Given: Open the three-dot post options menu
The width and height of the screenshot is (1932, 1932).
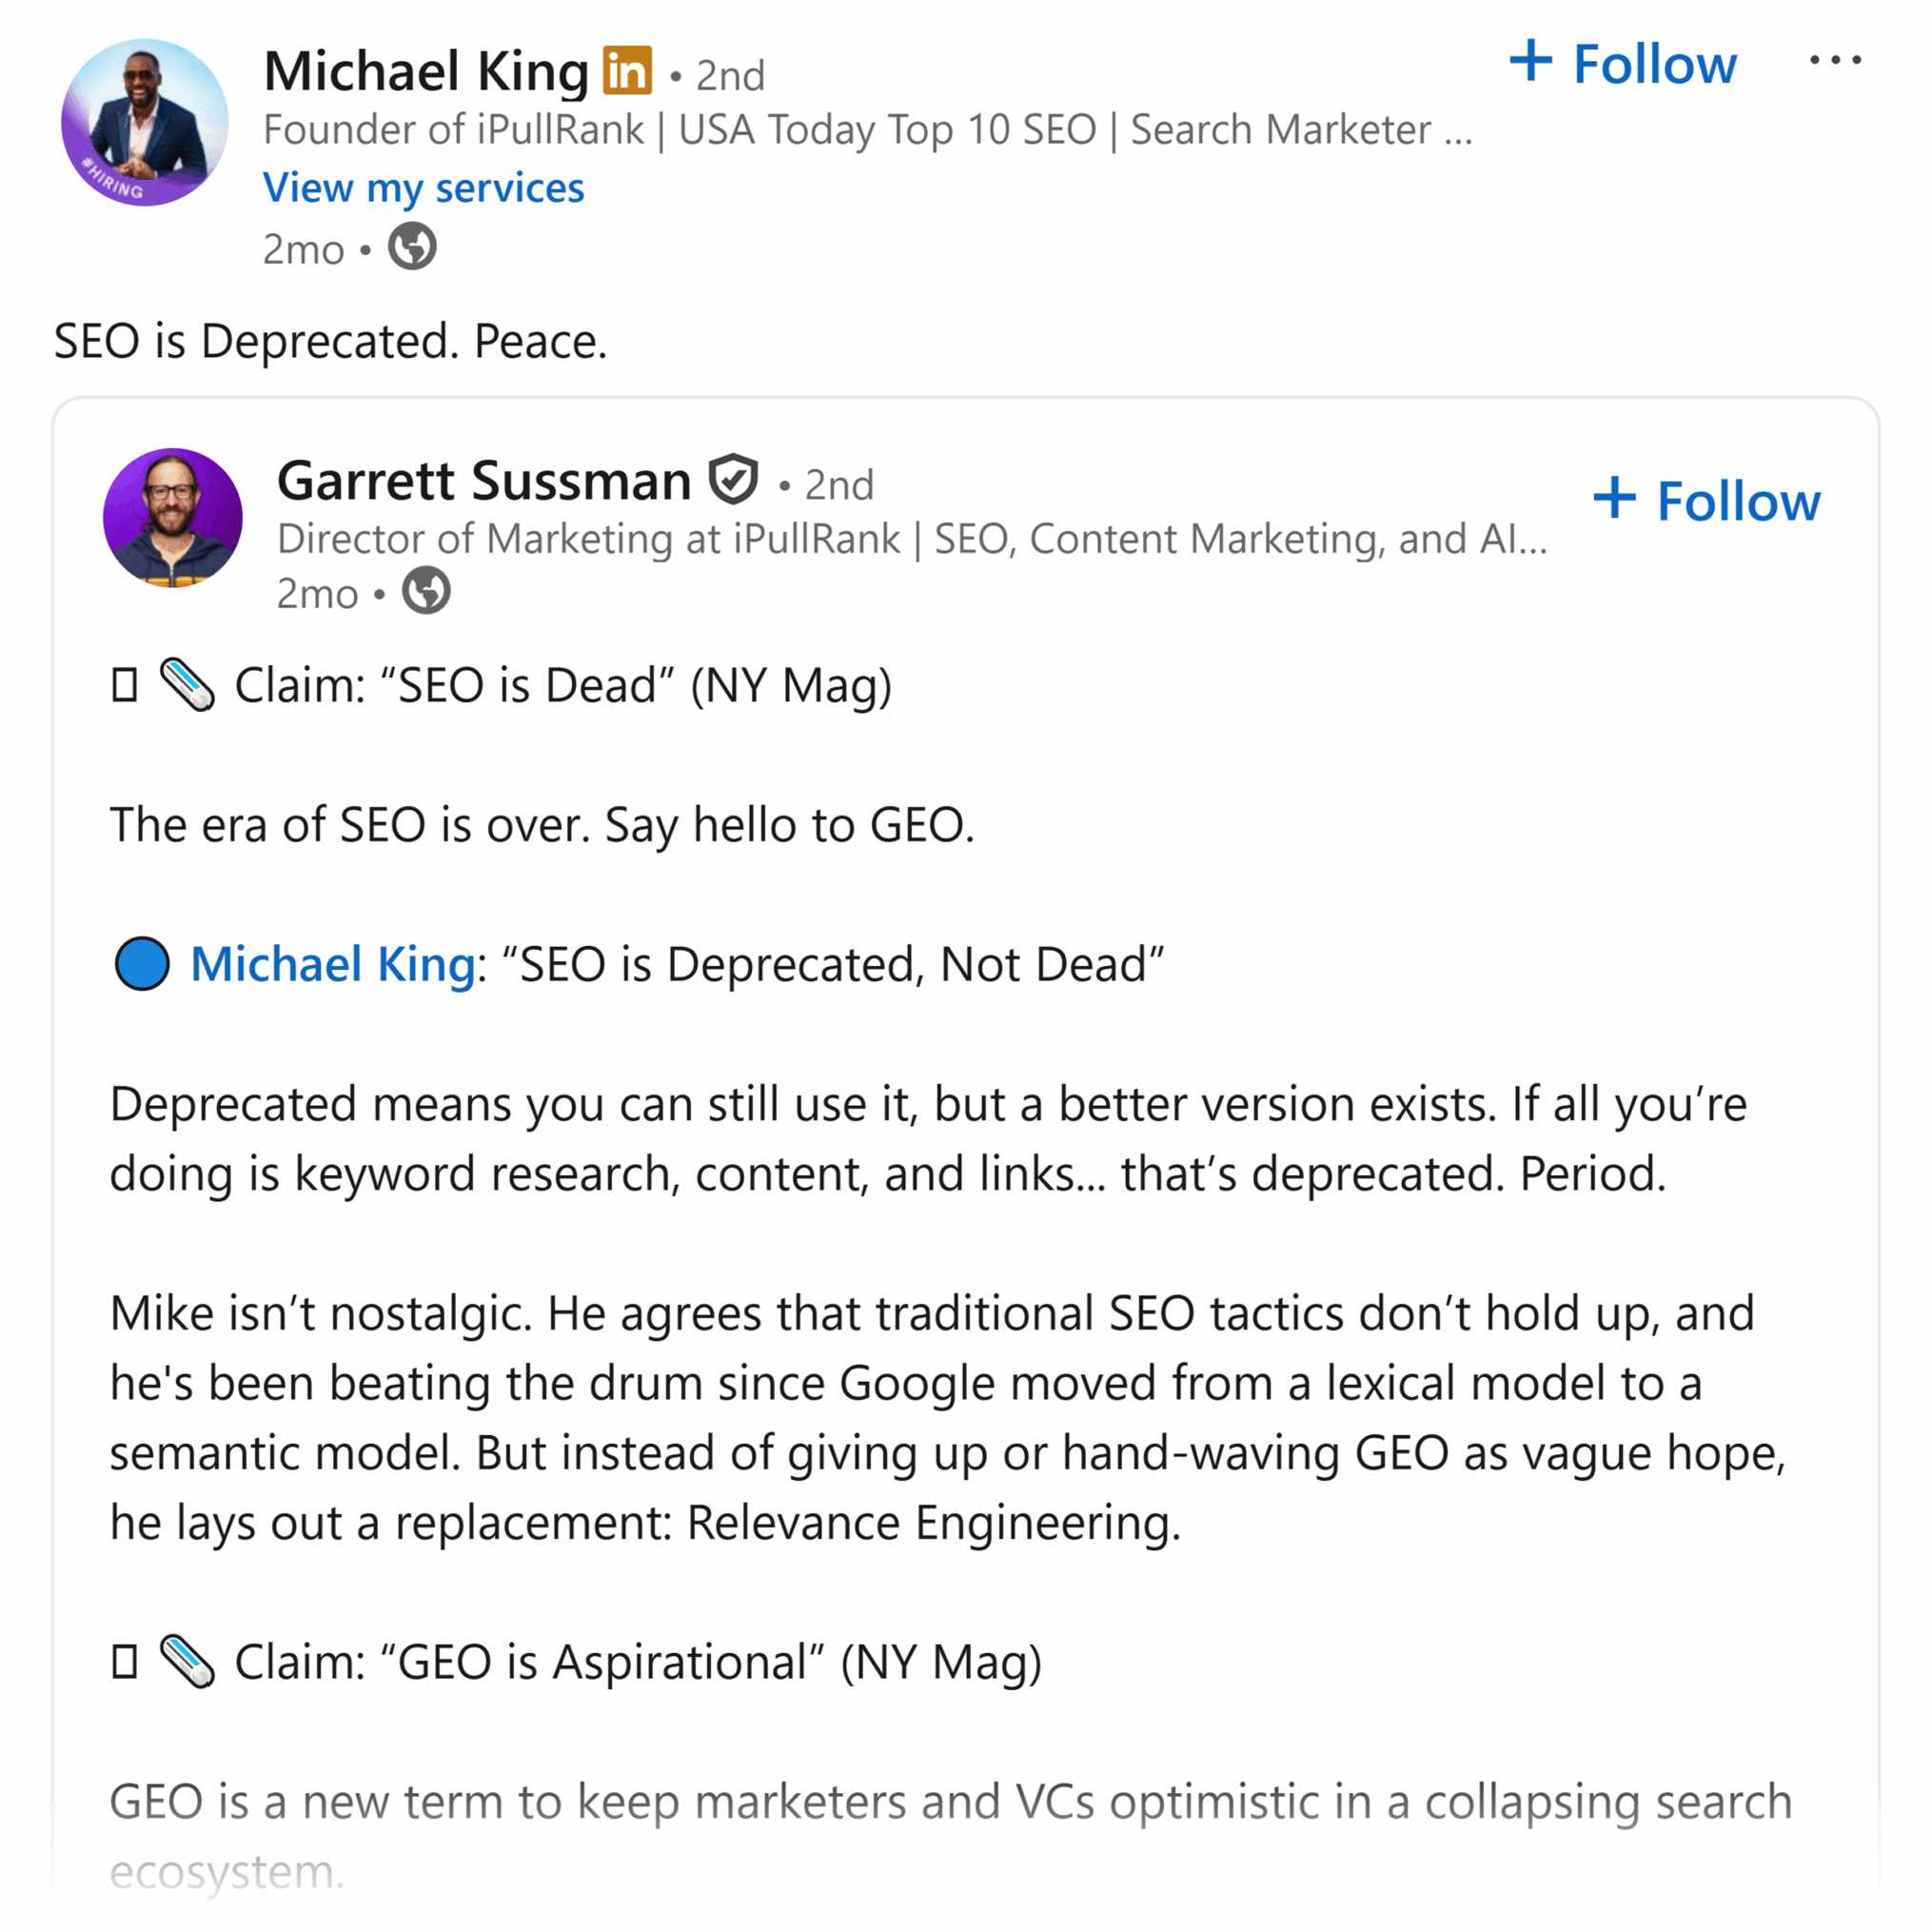Looking at the screenshot, I should [x=1835, y=62].
